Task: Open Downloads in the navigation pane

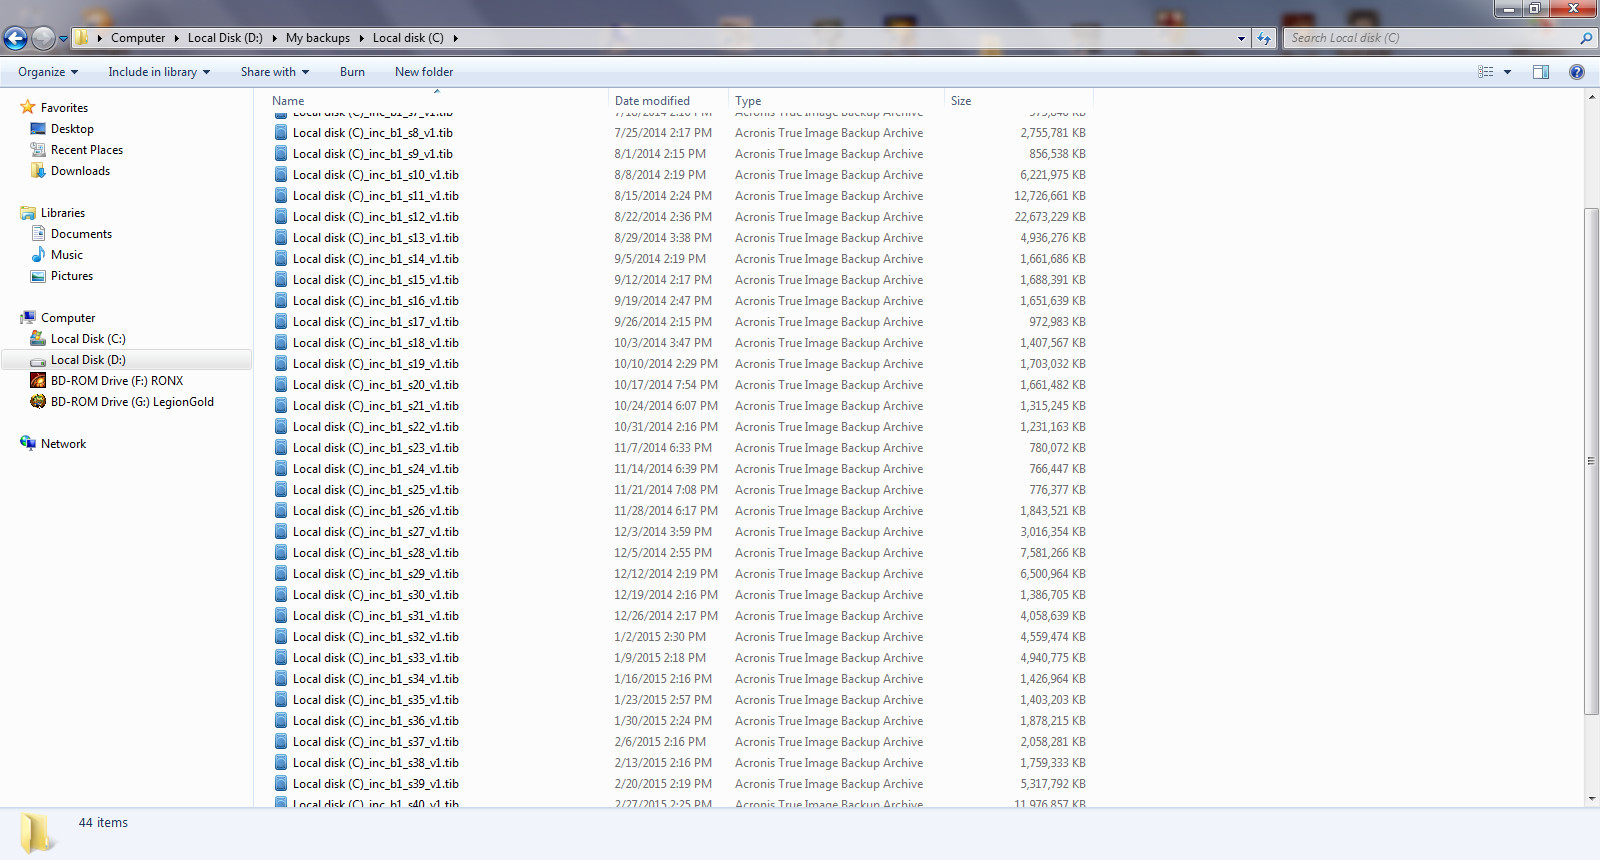Action: [80, 171]
